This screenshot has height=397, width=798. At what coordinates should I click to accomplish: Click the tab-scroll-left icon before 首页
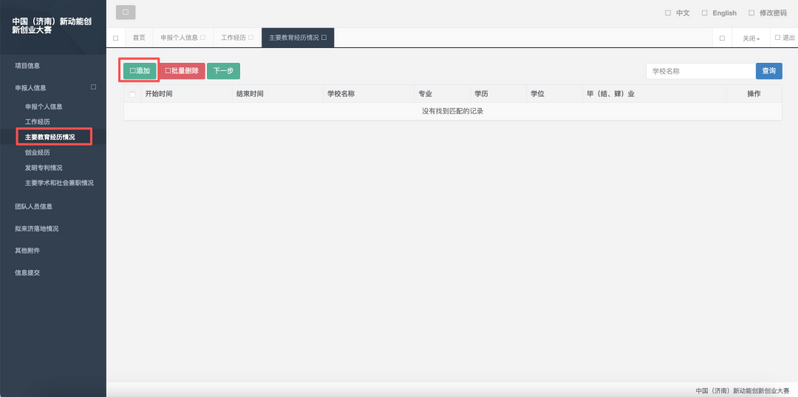116,38
